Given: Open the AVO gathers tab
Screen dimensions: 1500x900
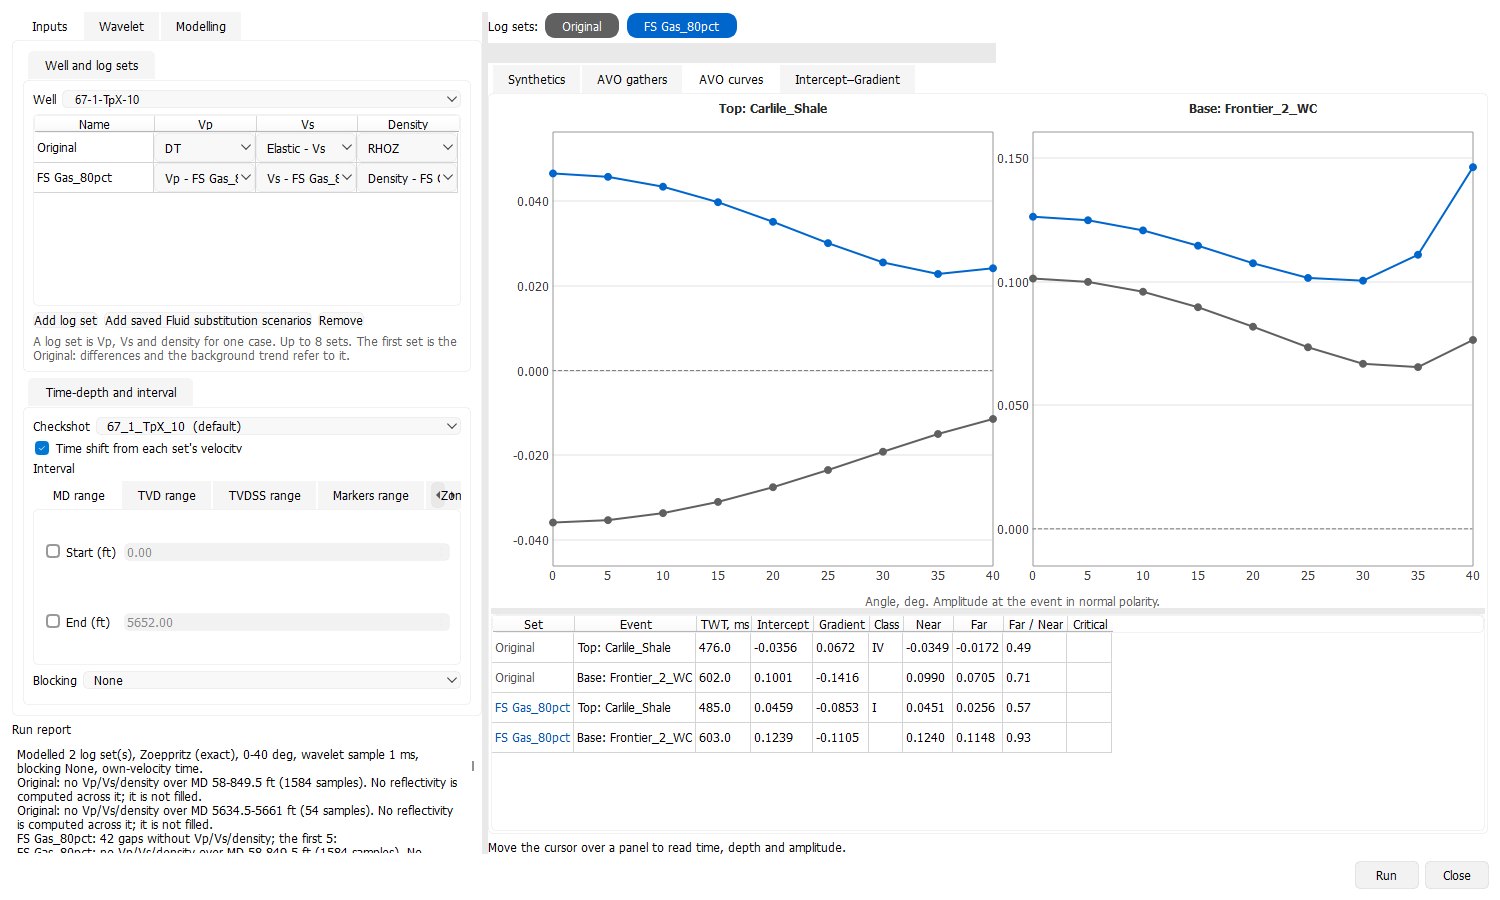Looking at the screenshot, I should (632, 79).
